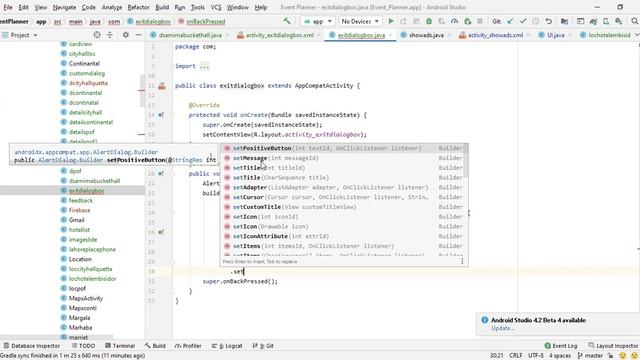Open Project panel settings gear
Screen dimensions: 640x360
click(x=126, y=35)
